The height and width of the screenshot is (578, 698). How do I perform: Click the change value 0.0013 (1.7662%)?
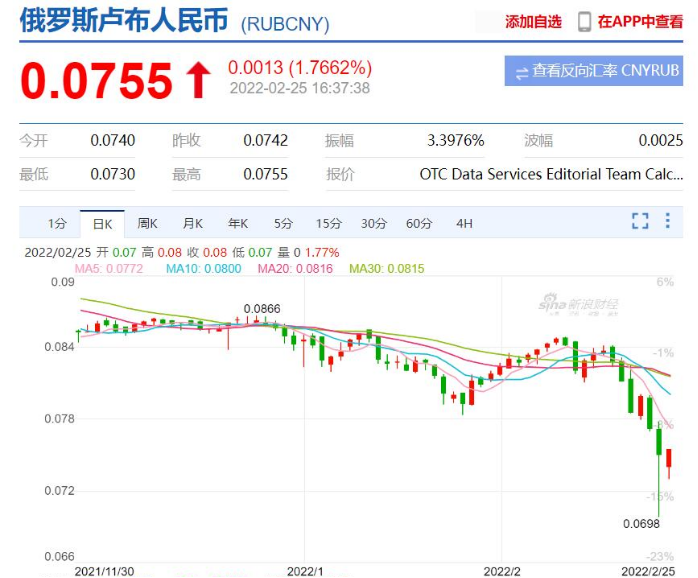[x=300, y=68]
